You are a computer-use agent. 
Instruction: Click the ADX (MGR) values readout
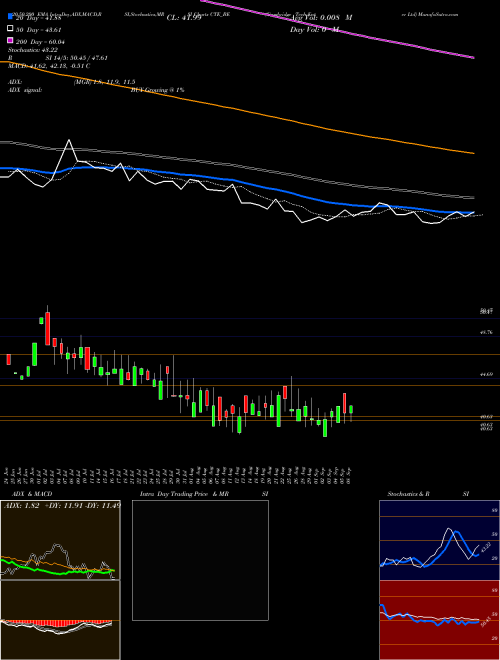[x=104, y=82]
